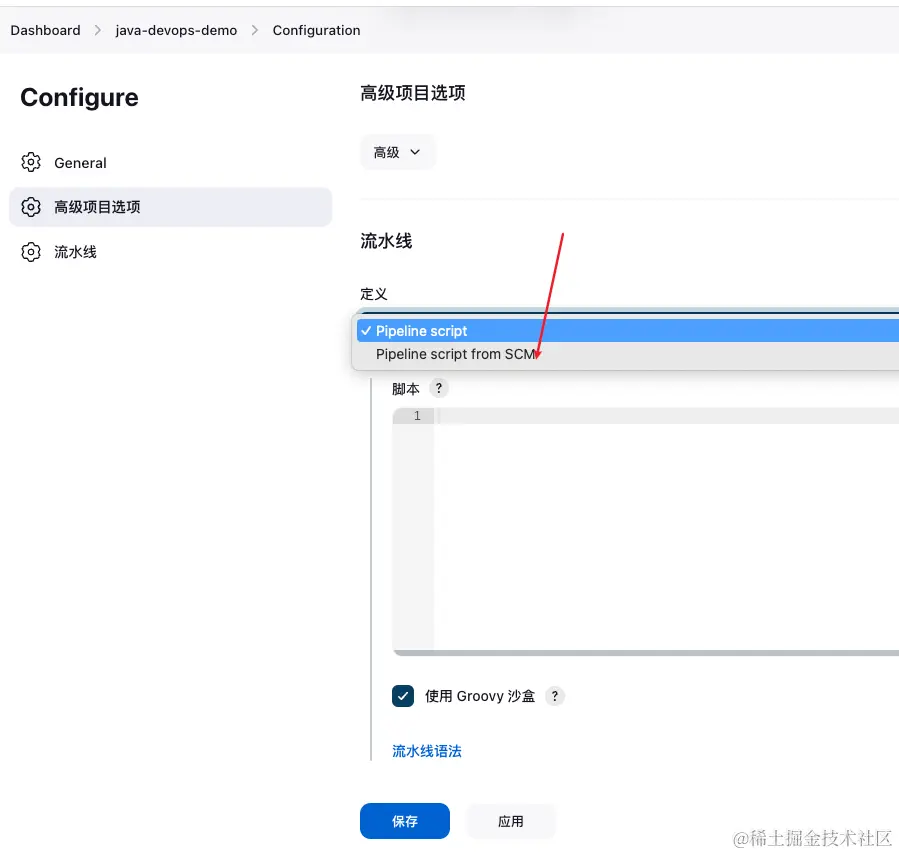The image size is (899, 855).
Task: Toggle the 使用 Groovy 沙盒 checkbox
Action: point(402,696)
